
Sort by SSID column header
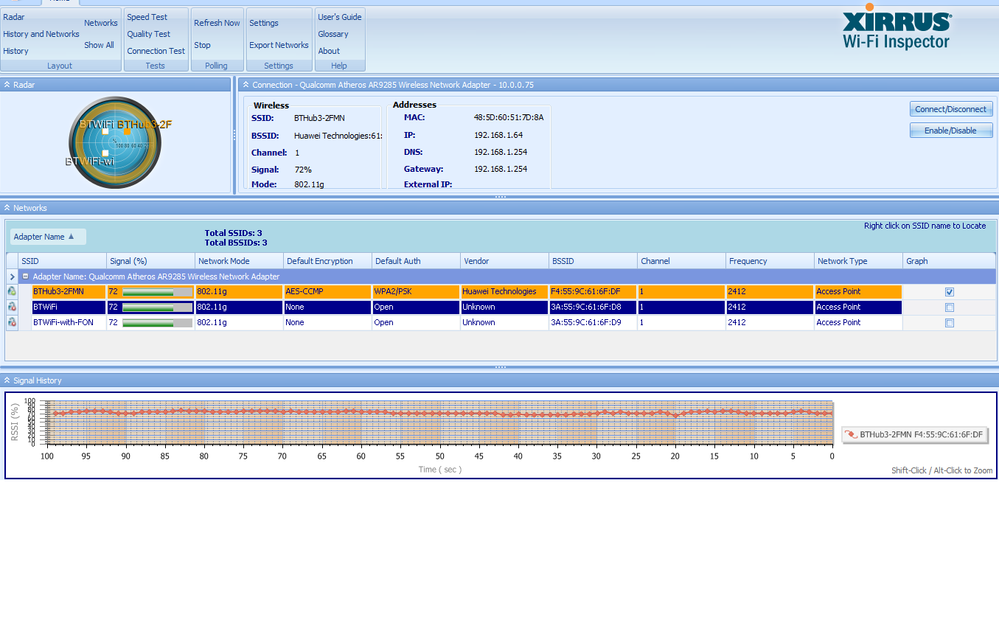click(62, 261)
